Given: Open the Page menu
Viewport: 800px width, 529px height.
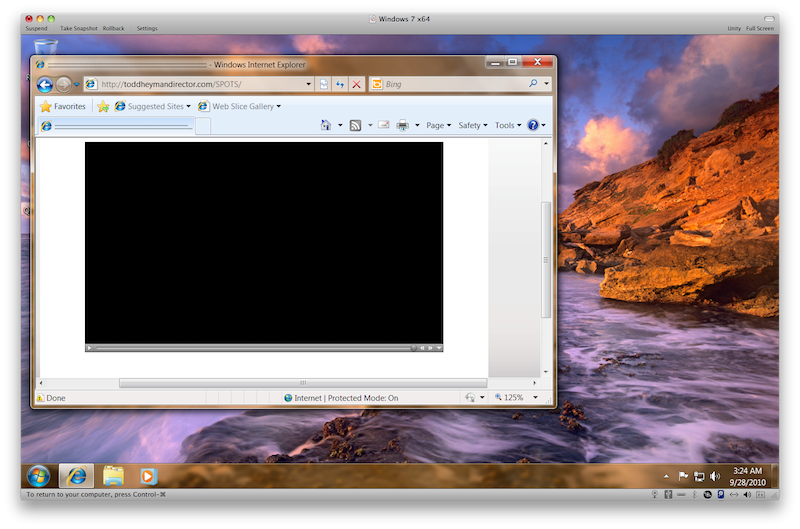Looking at the screenshot, I should (x=438, y=125).
